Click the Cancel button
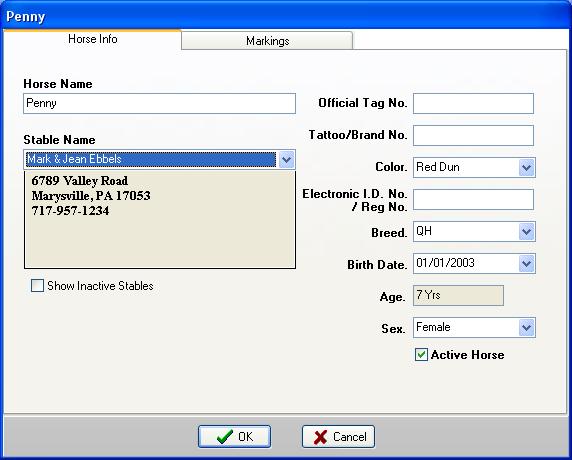The image size is (572, 460). pos(338,437)
